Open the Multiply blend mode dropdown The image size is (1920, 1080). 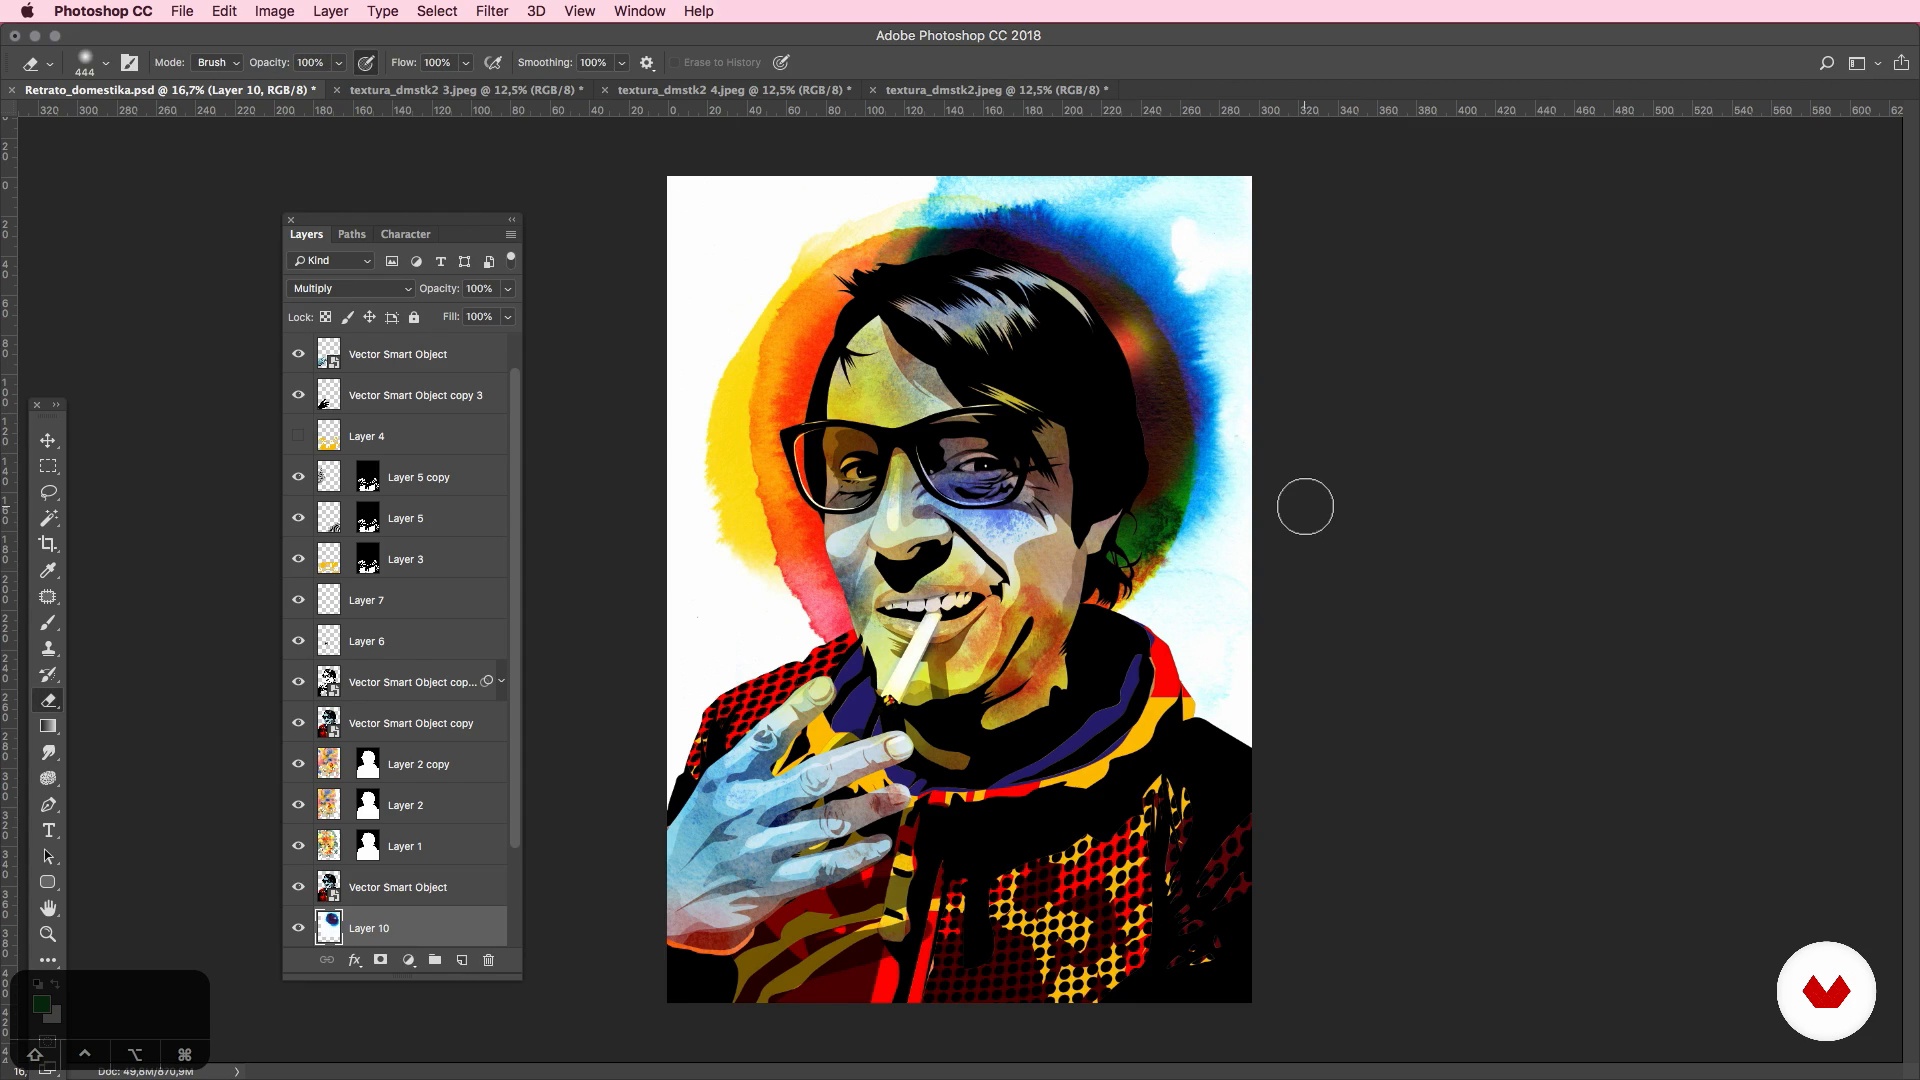[350, 288]
